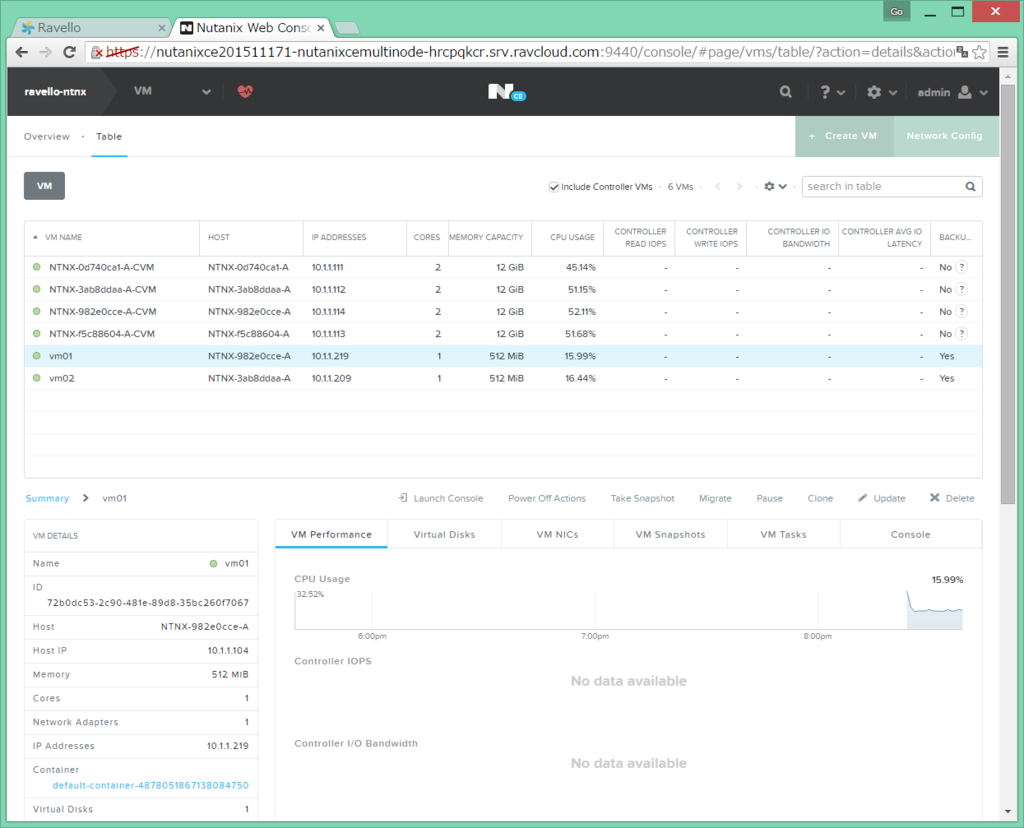
Task: Expand the settings gear chevron
Action: point(893,93)
